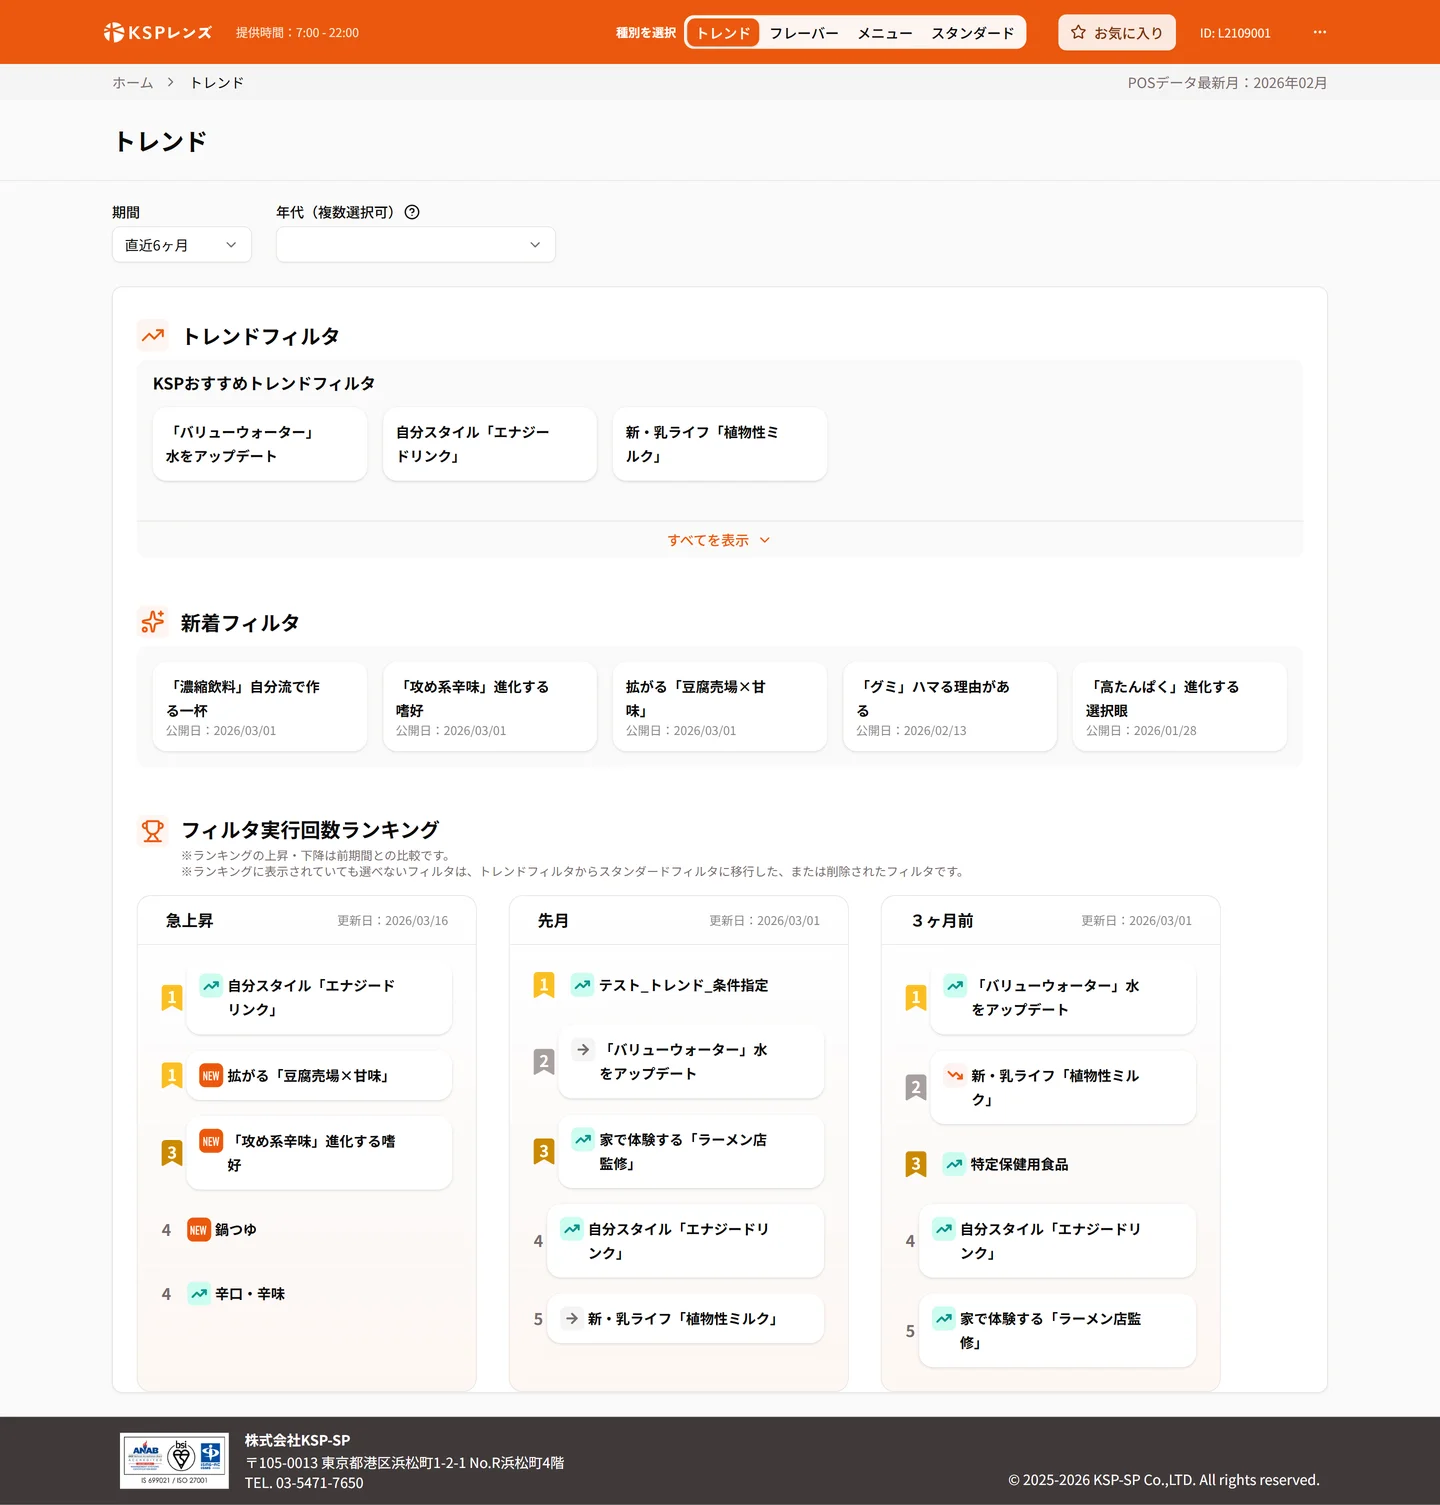Screen dimensions: 1440x1505
Task: Click the help icon beside 年代 label
Action: click(412, 212)
